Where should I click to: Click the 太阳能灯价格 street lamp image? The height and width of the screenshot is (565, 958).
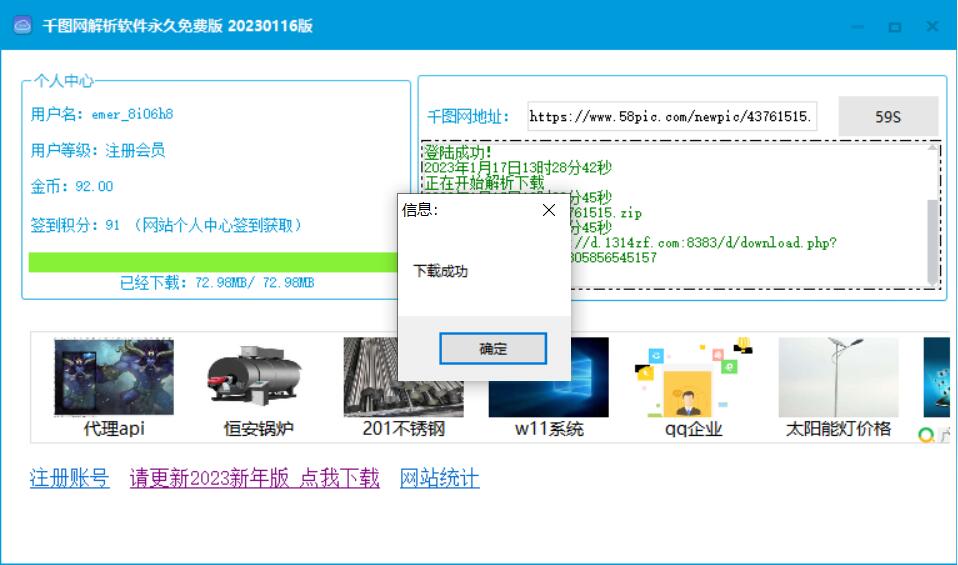pos(838,377)
